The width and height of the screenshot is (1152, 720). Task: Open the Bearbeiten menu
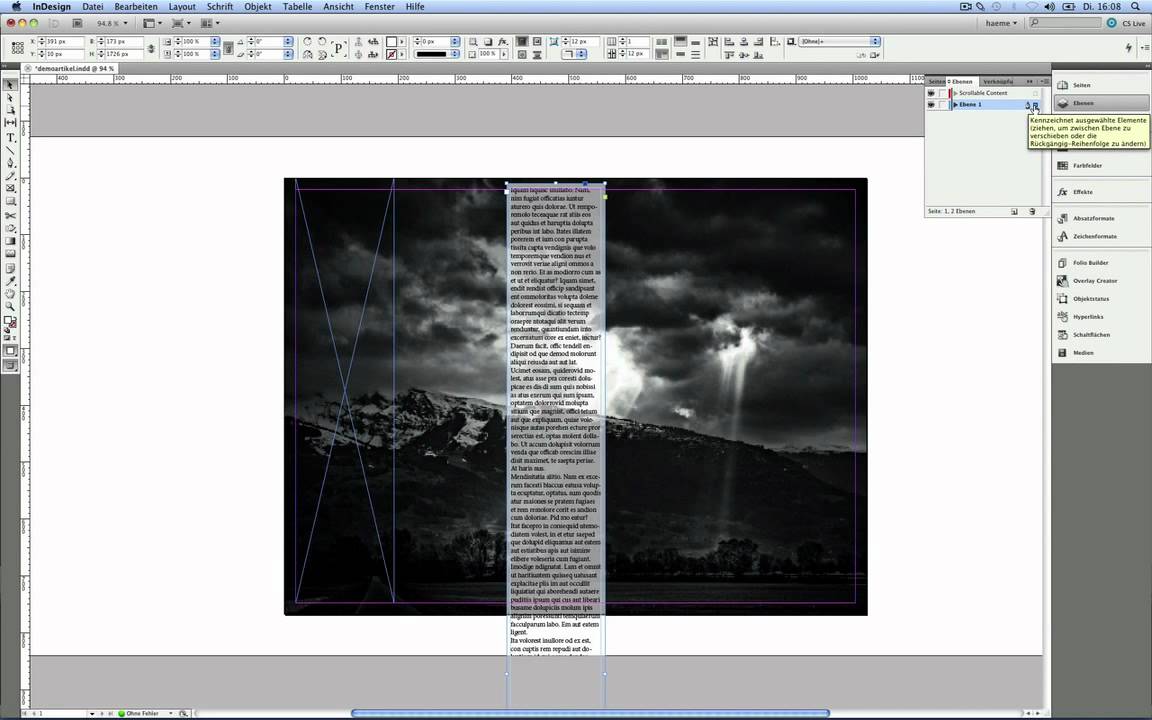click(136, 7)
